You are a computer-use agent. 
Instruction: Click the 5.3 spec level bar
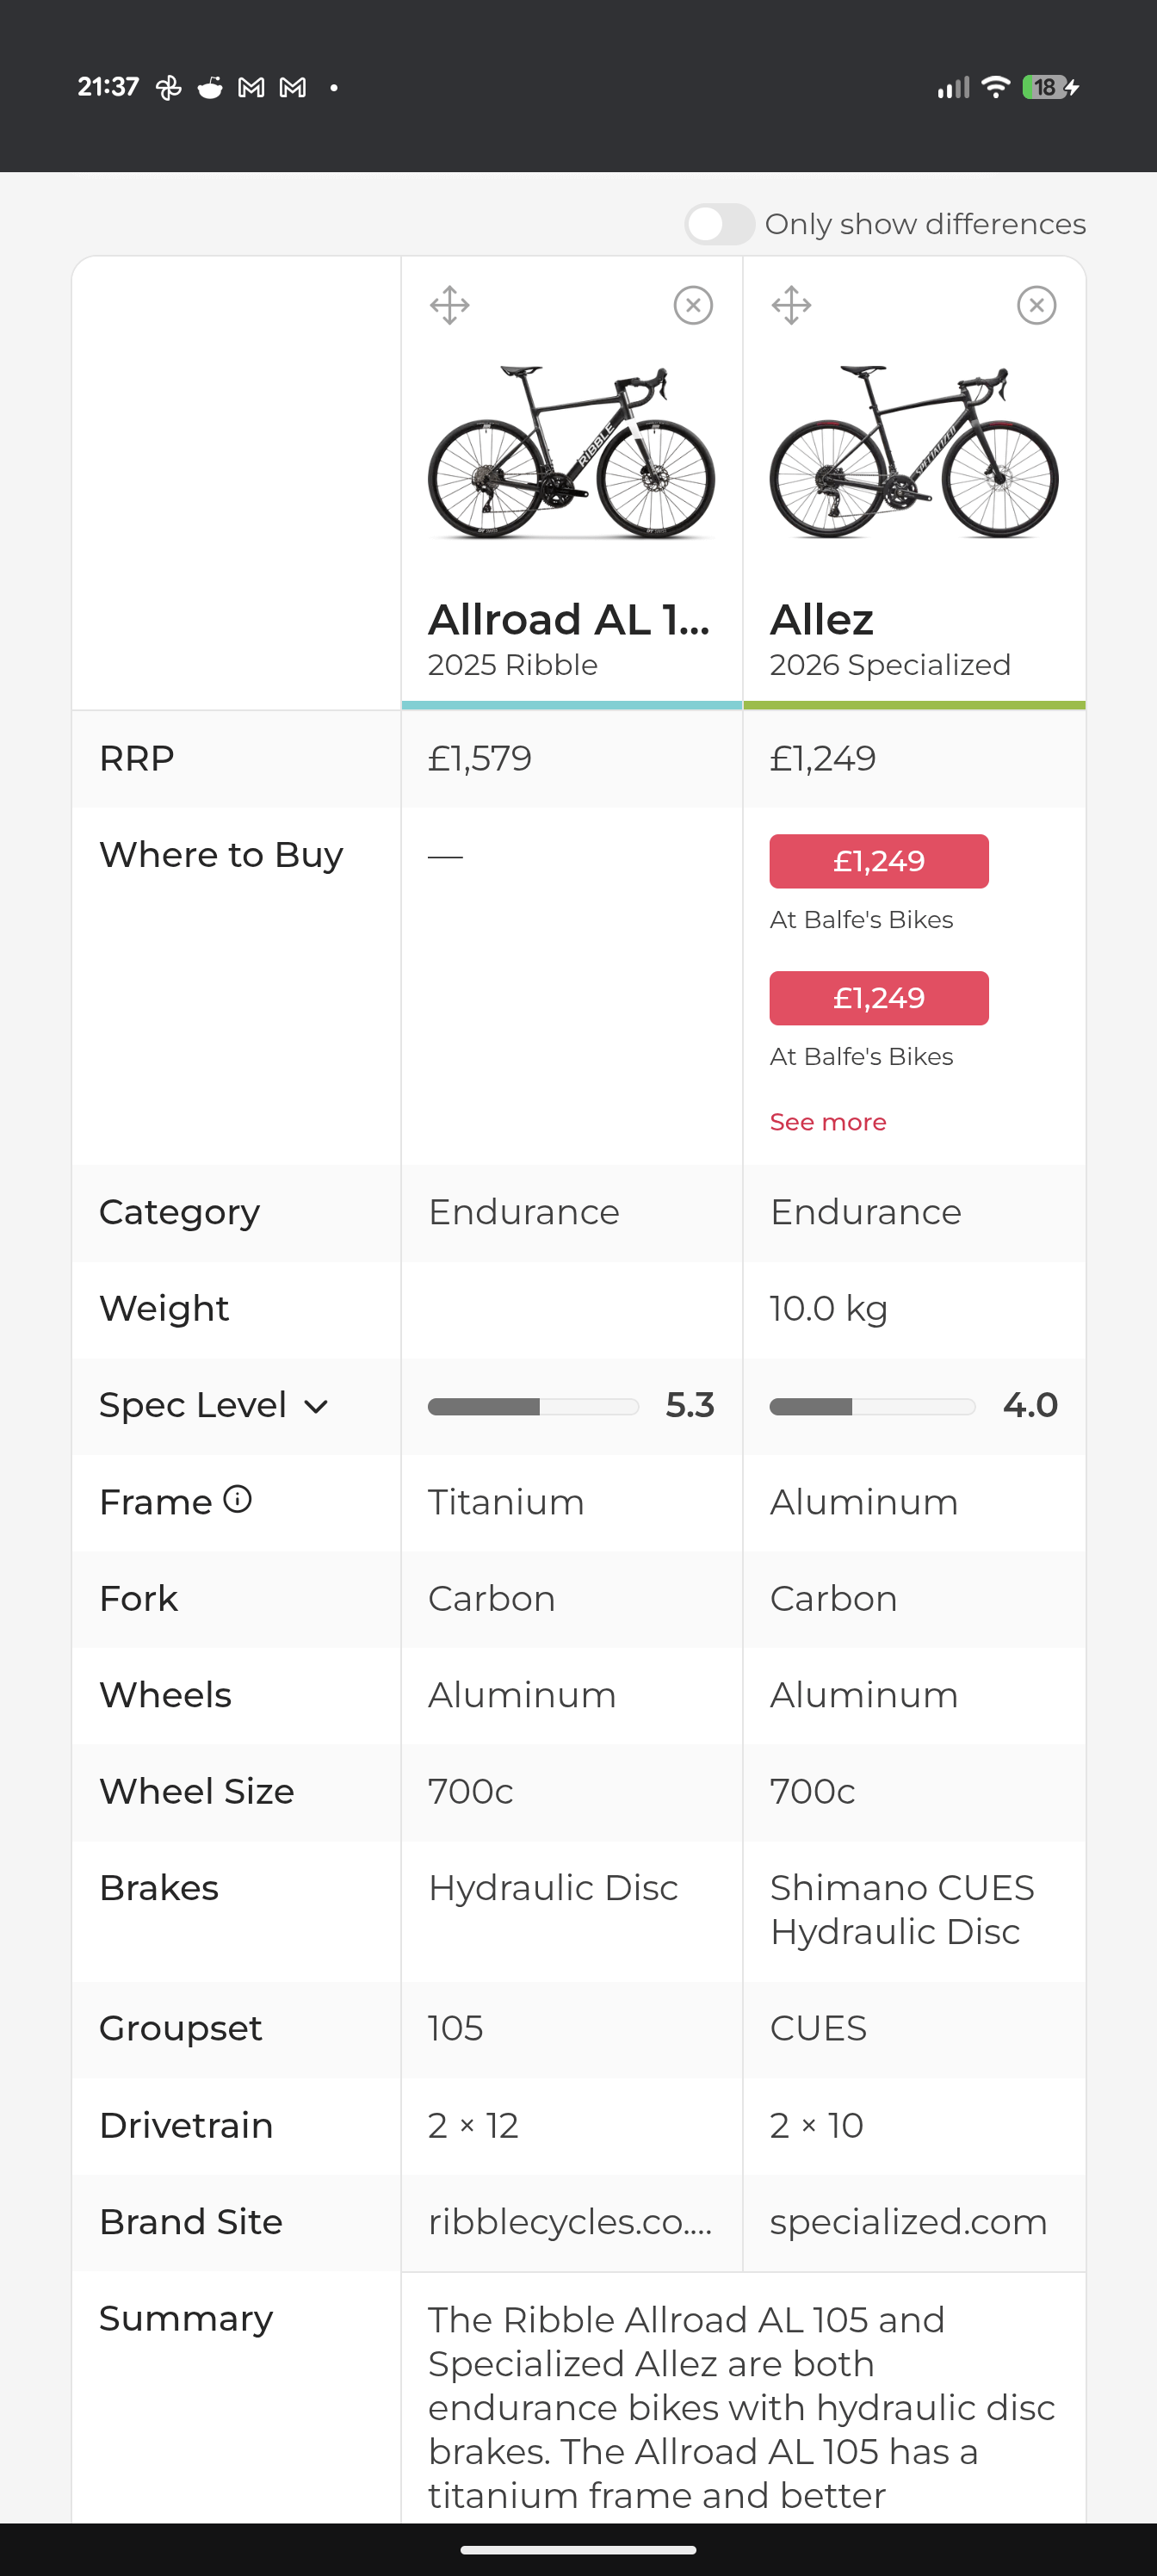533,1407
